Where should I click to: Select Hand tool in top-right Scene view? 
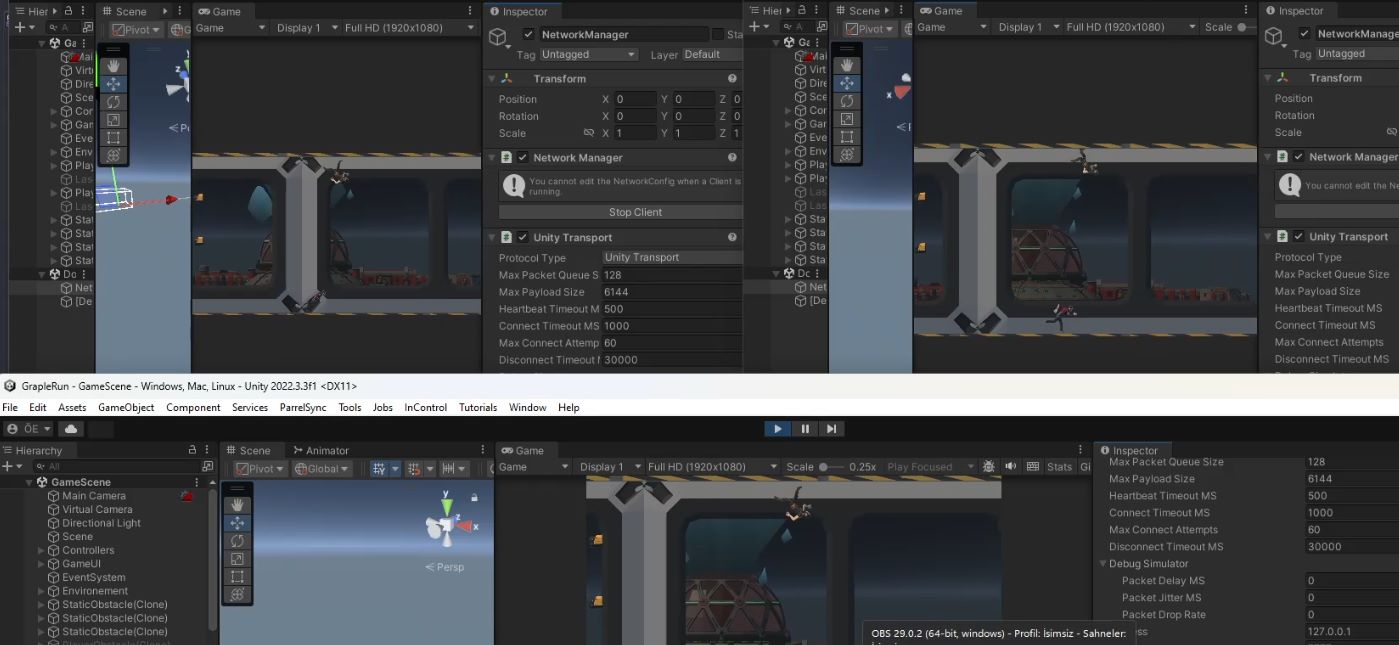coord(847,65)
